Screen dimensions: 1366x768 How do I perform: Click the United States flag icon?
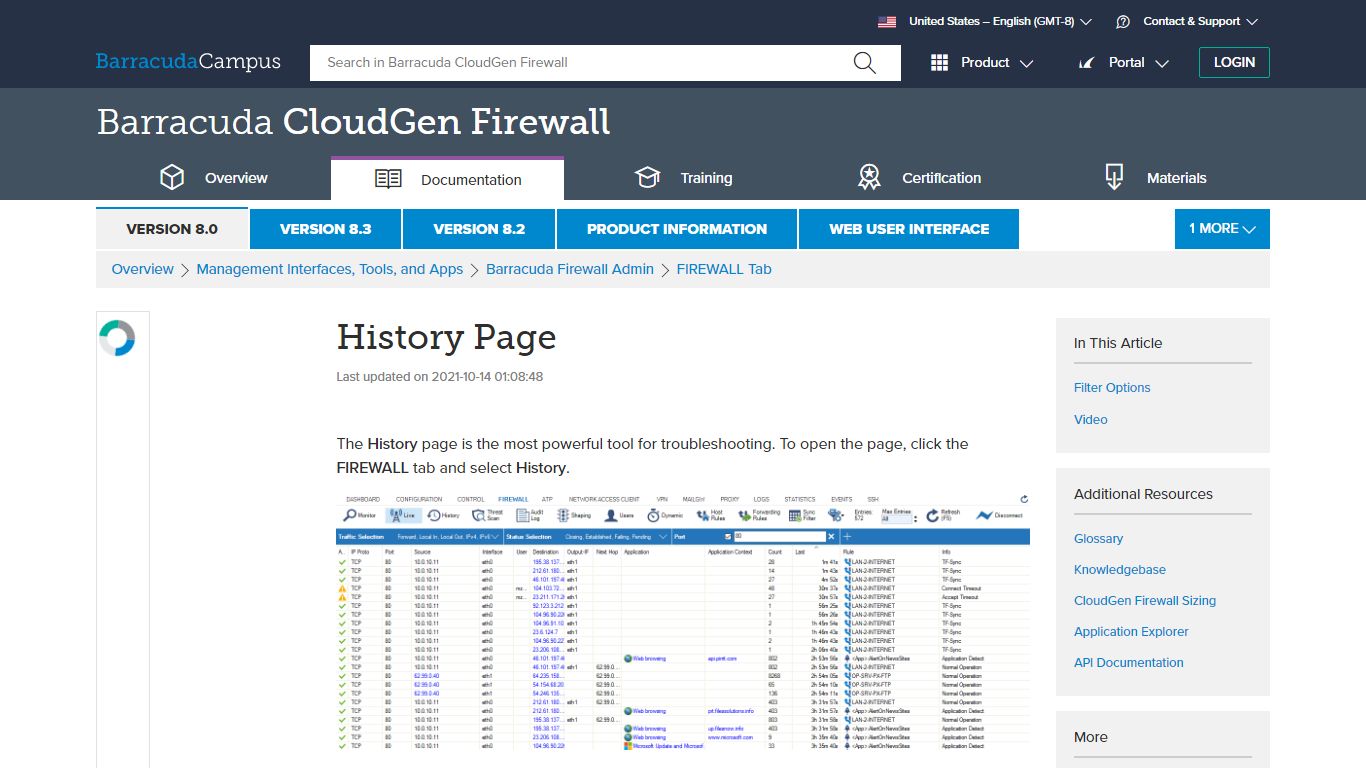point(887,21)
